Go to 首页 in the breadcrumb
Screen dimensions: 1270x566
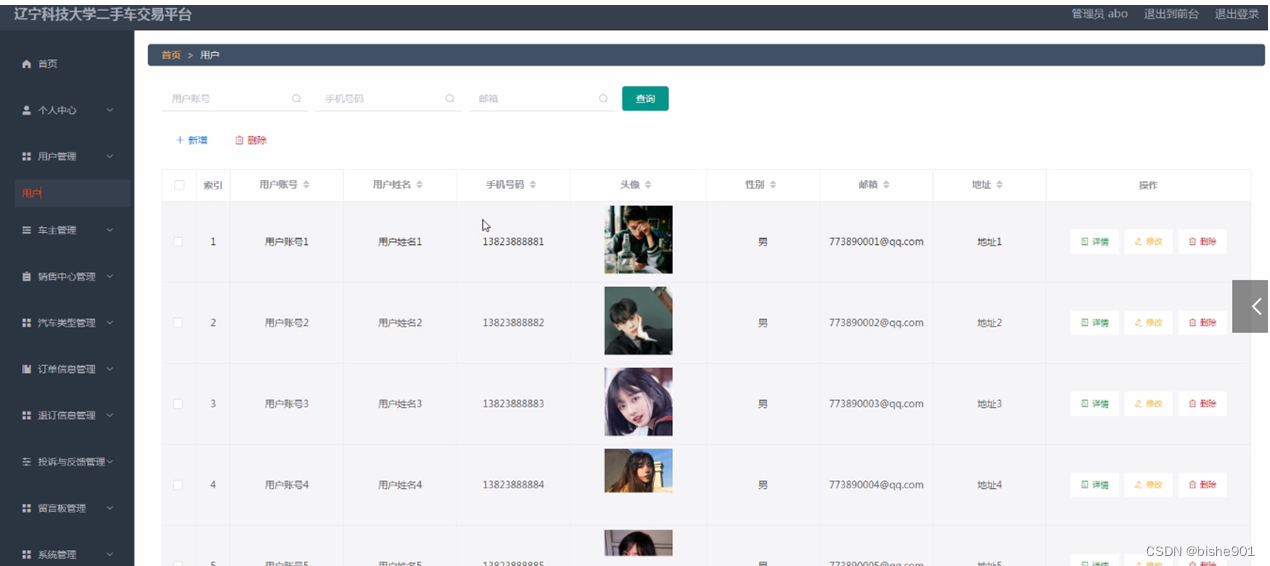(171, 55)
